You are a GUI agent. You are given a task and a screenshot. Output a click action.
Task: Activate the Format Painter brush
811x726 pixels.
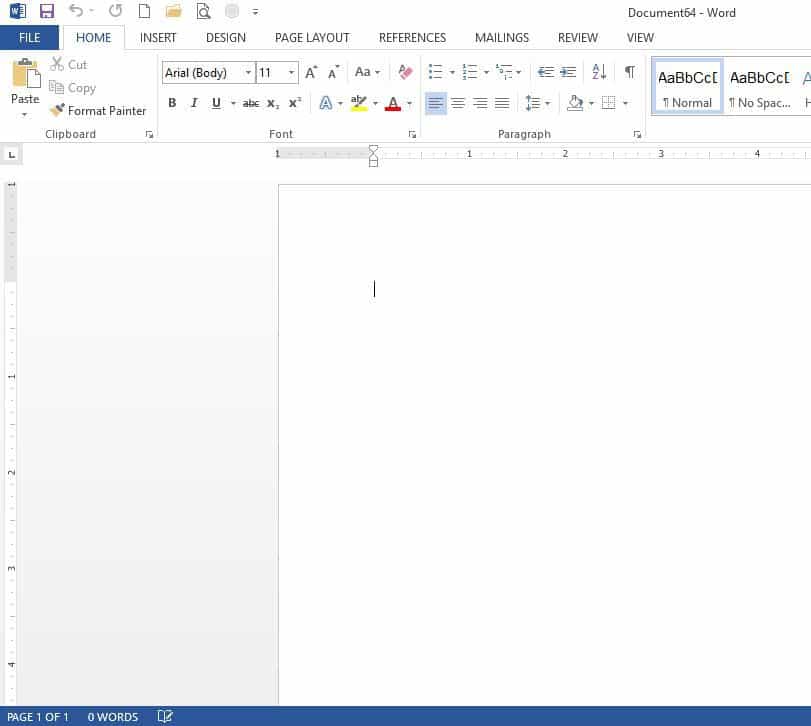[98, 111]
